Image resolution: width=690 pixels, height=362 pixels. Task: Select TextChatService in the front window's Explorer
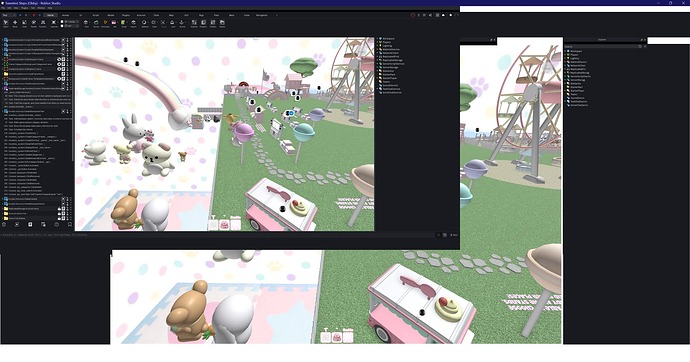(391, 89)
